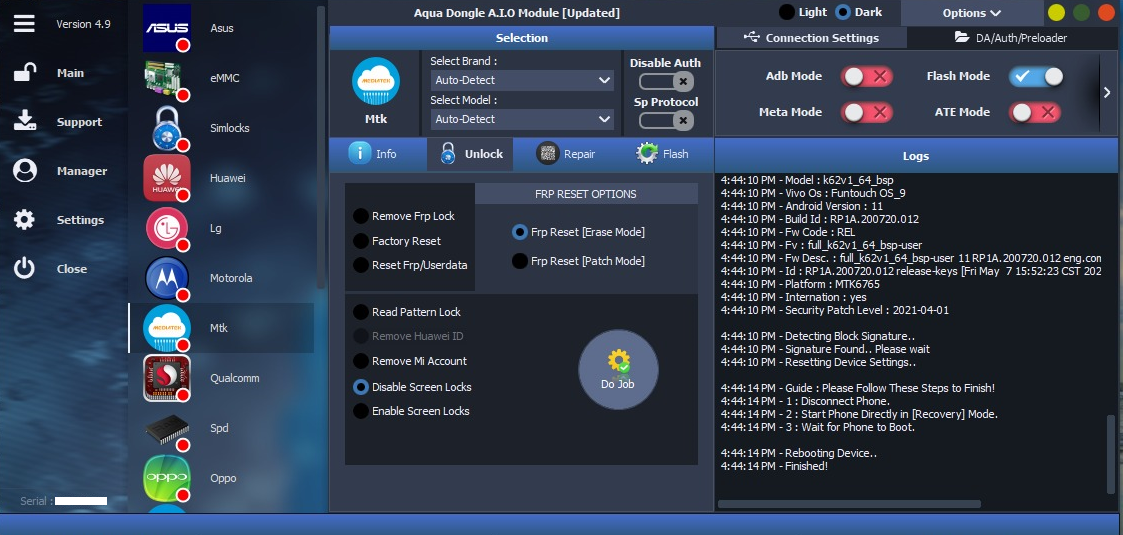Click the Settings gear icon
1123x535 pixels.
[x=24, y=219]
